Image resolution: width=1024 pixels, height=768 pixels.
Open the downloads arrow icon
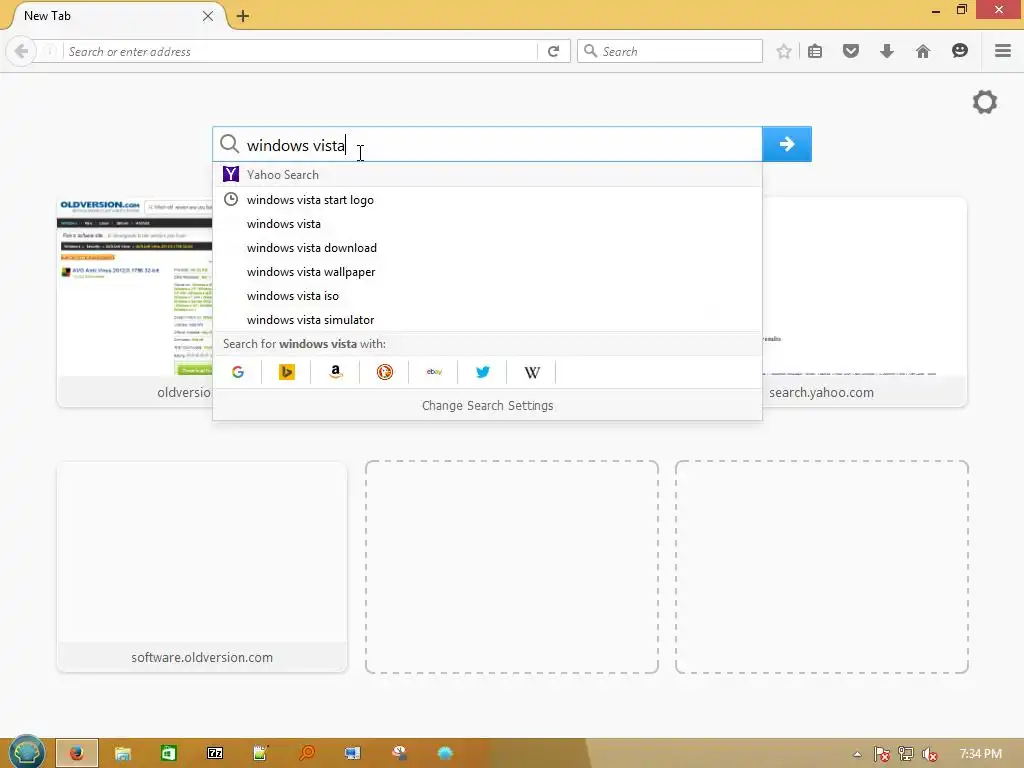click(886, 51)
